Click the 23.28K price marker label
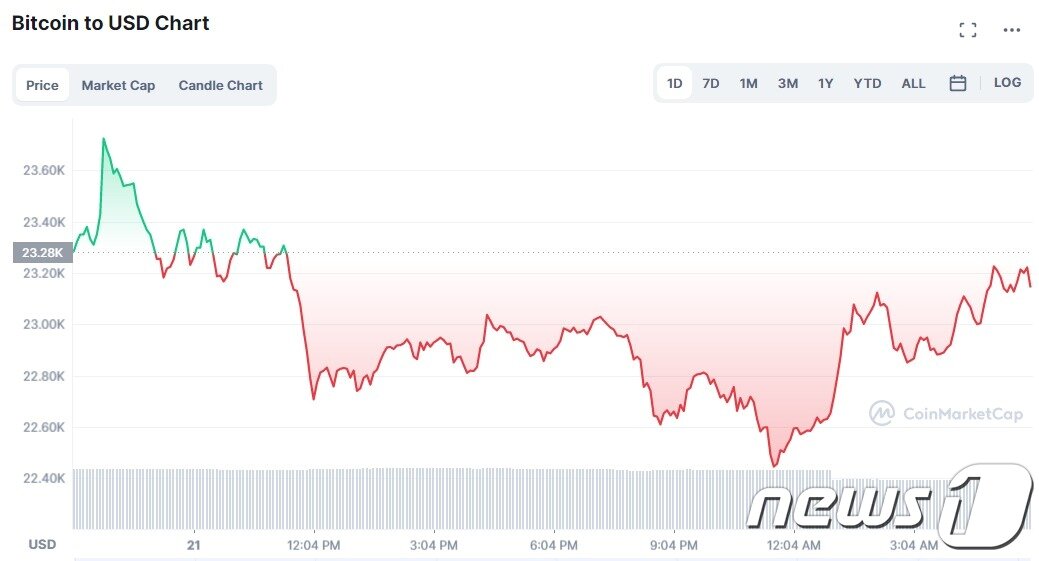 pyautogui.click(x=42, y=252)
